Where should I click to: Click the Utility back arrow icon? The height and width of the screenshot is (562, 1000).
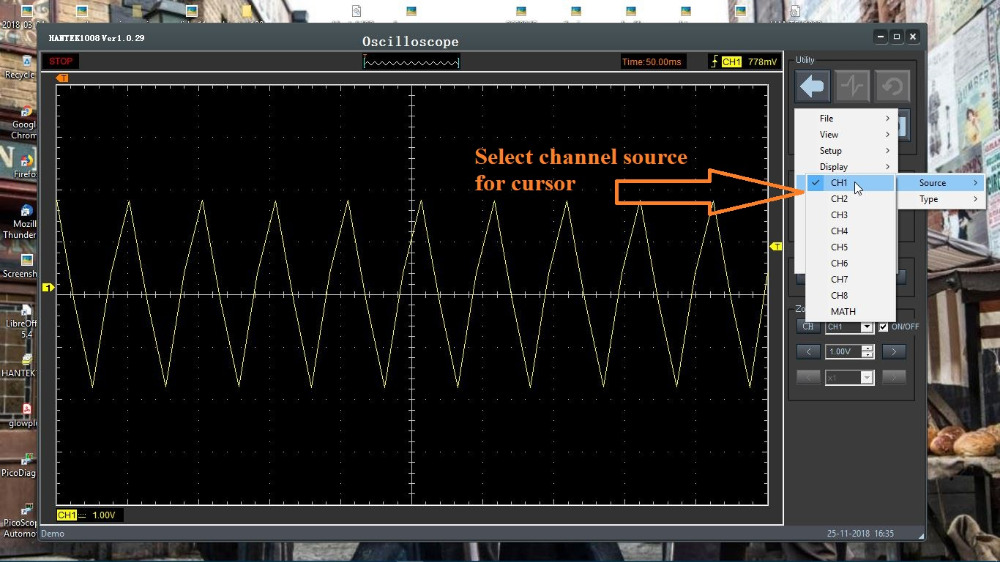[813, 87]
